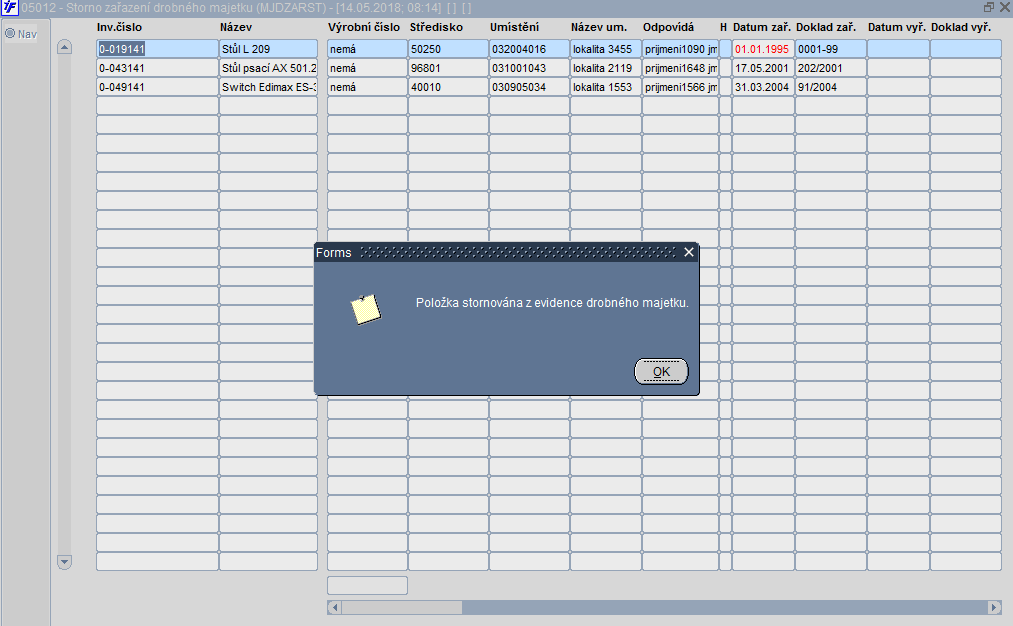
Task: Click the Doklad zař. column header
Action: click(826, 27)
